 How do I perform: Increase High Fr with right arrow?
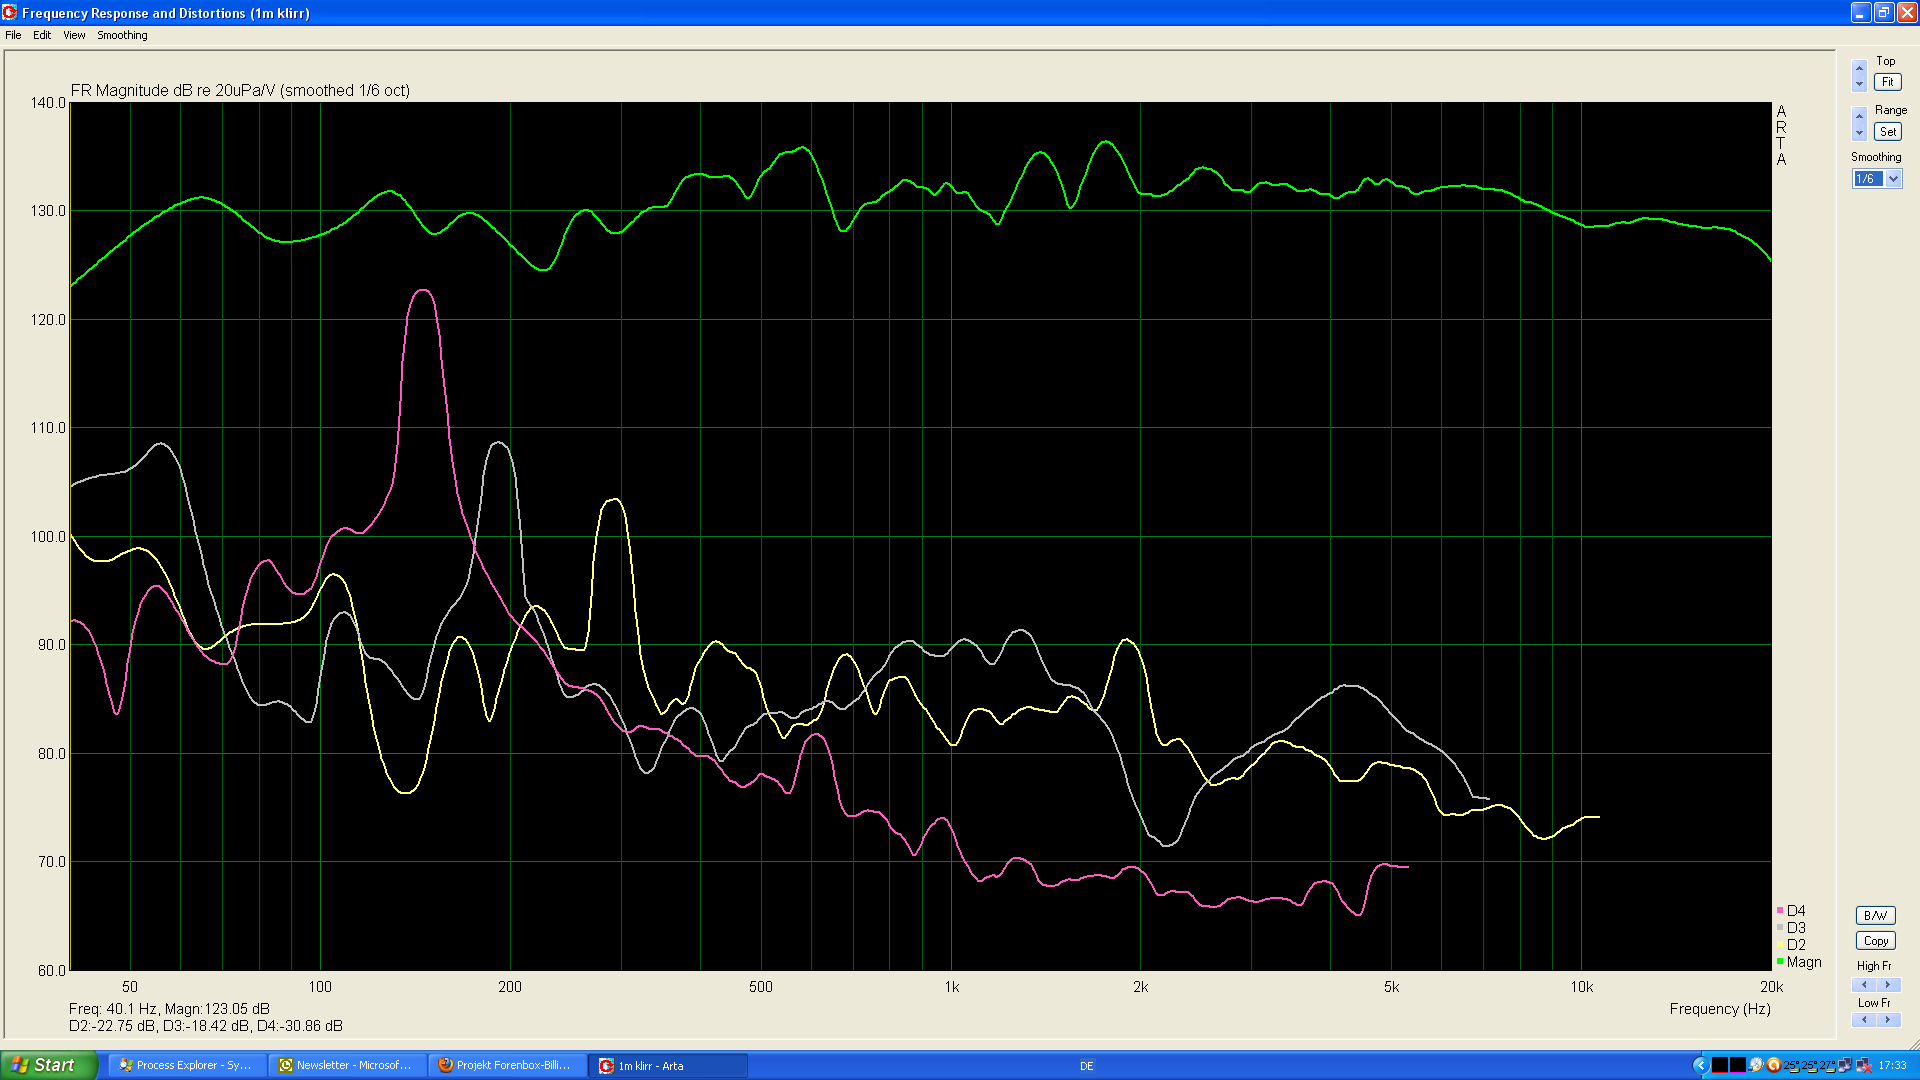1886,985
